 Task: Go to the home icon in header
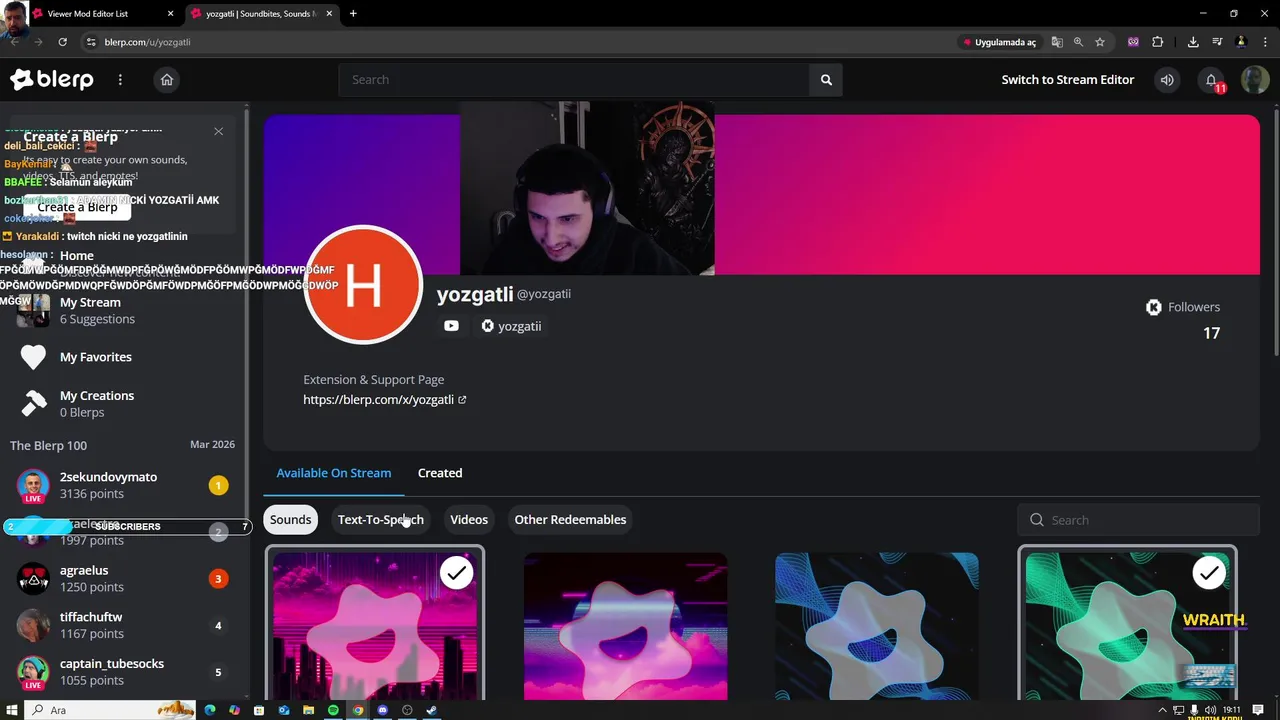167,80
